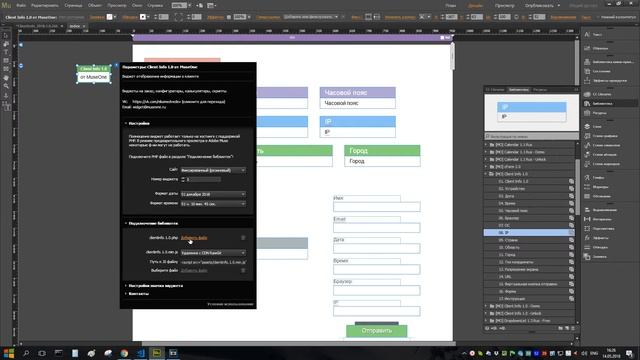Image resolution: width=640 pixels, height=360 pixels.
Task: Open the CC Libraries panel icon
Action: [x=587, y=94]
